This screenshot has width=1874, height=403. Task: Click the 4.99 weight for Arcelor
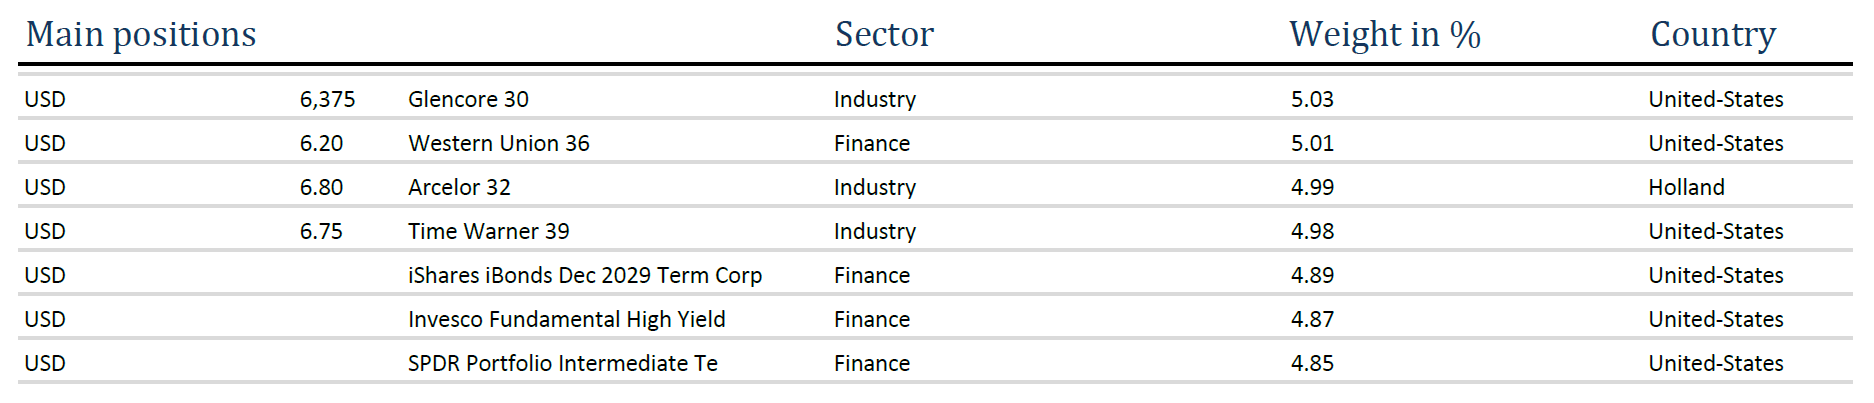point(1312,188)
